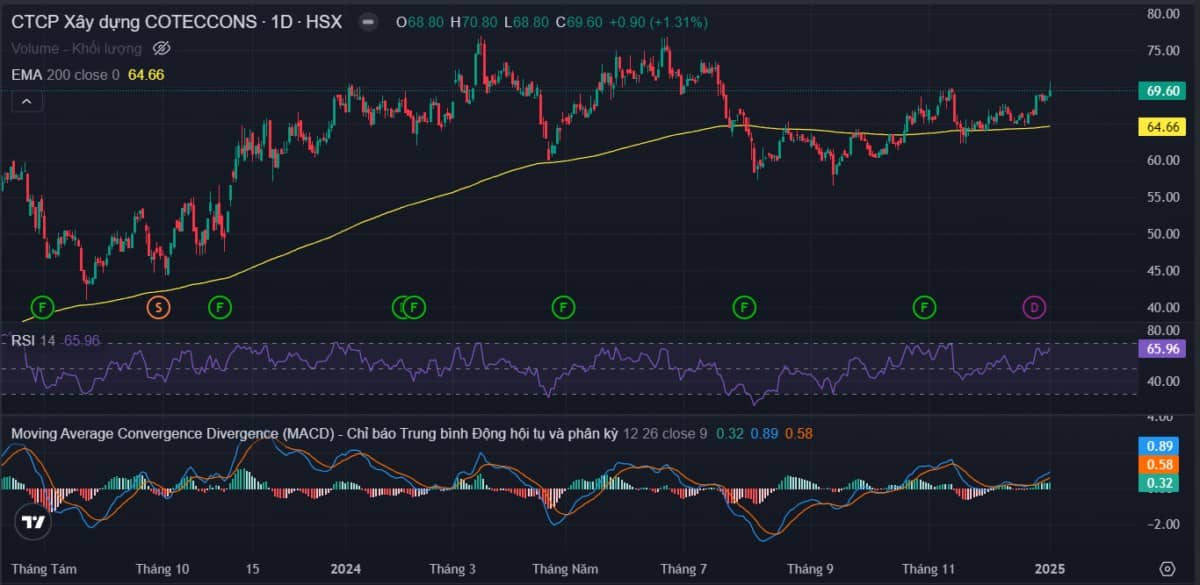Click the 55.00 price scale label
The width and height of the screenshot is (1200, 585).
[1163, 197]
